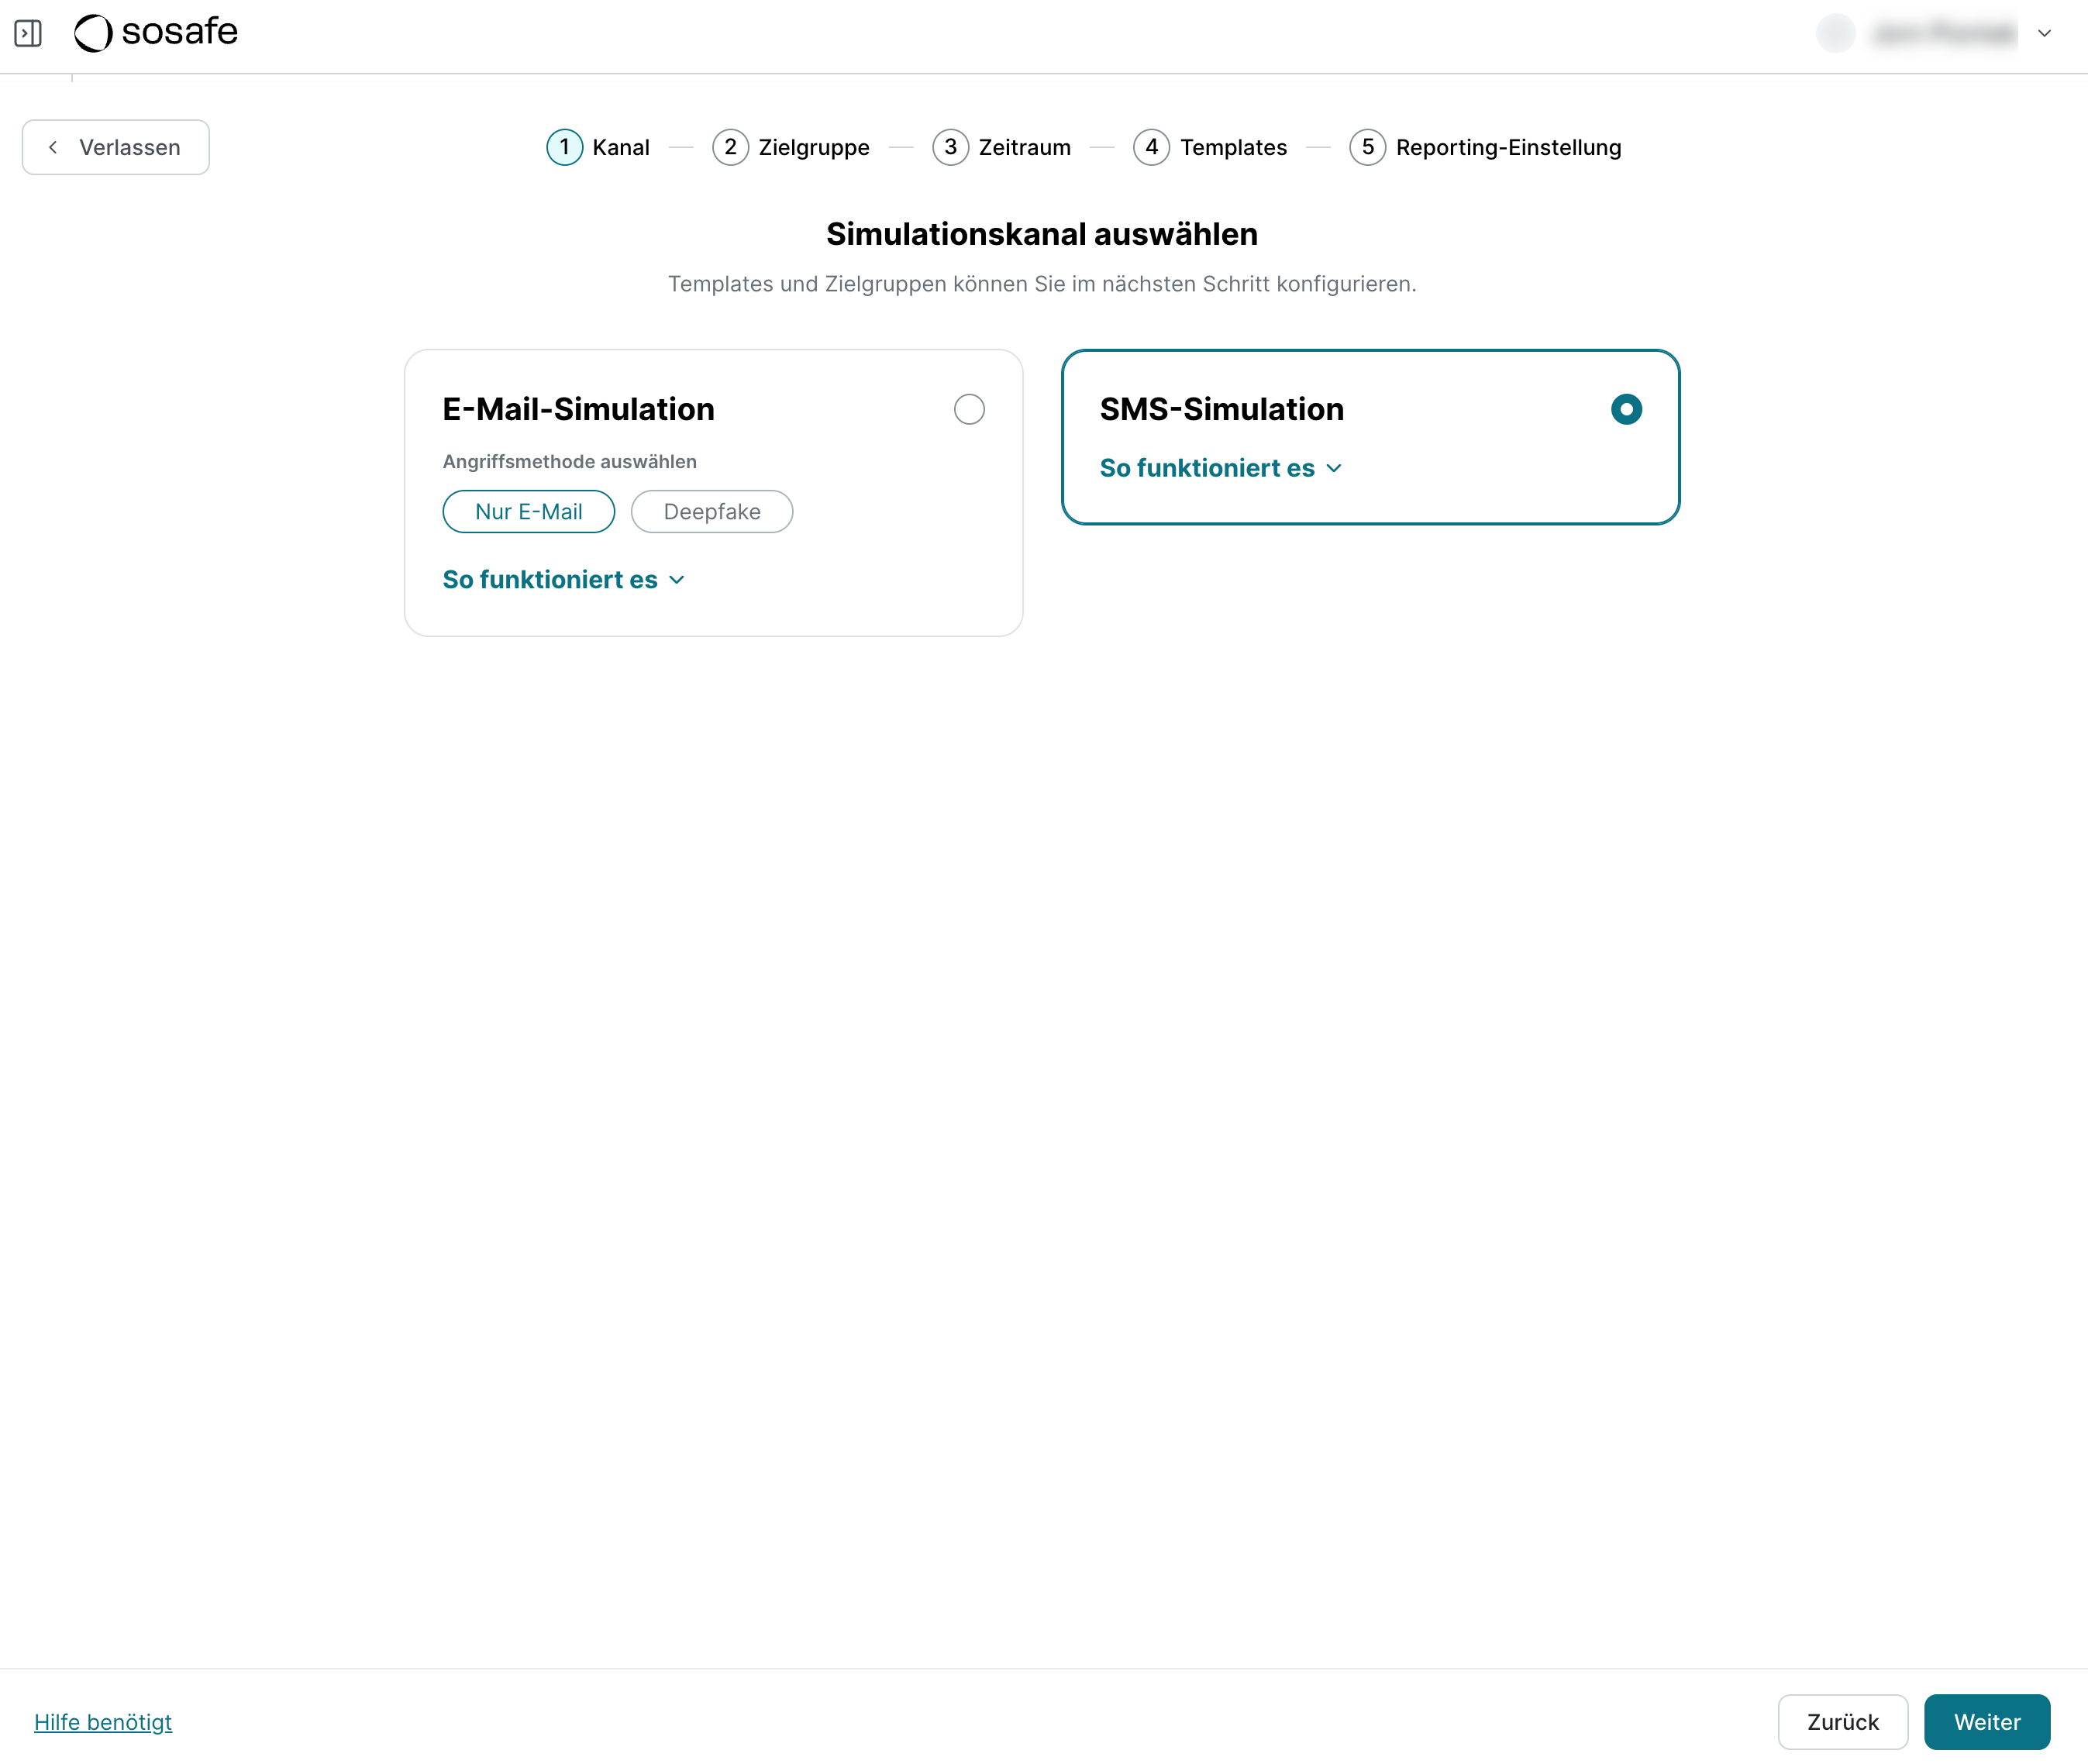Image resolution: width=2088 pixels, height=1764 pixels.
Task: Click the SoSafe logo
Action: (156, 32)
